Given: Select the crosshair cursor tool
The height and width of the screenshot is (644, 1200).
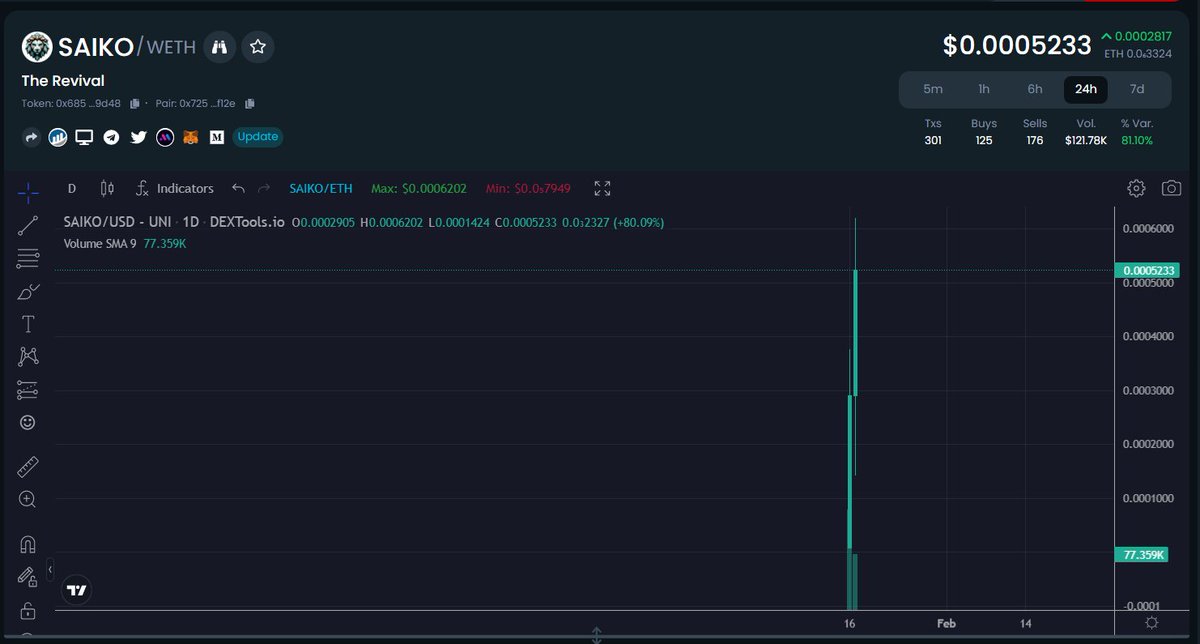Looking at the screenshot, I should coord(28,191).
